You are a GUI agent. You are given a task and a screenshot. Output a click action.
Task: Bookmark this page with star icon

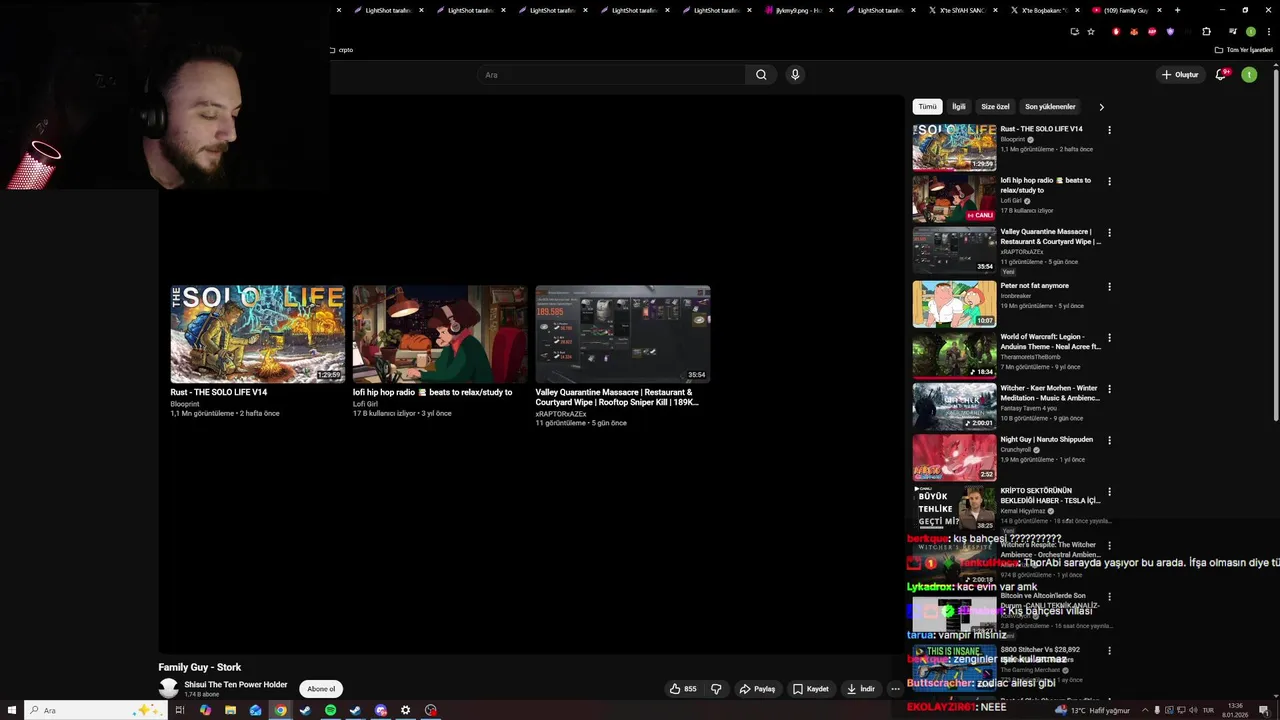coord(1091,31)
